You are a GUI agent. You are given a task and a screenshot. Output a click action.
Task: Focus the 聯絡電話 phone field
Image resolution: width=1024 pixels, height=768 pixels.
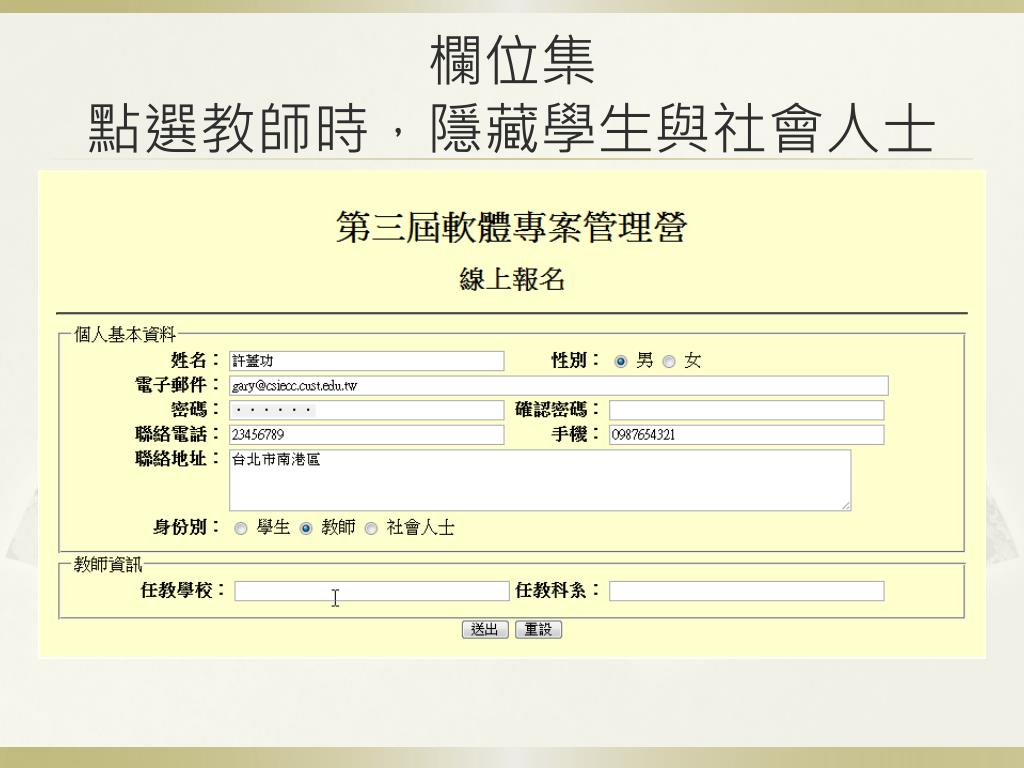[x=366, y=435]
